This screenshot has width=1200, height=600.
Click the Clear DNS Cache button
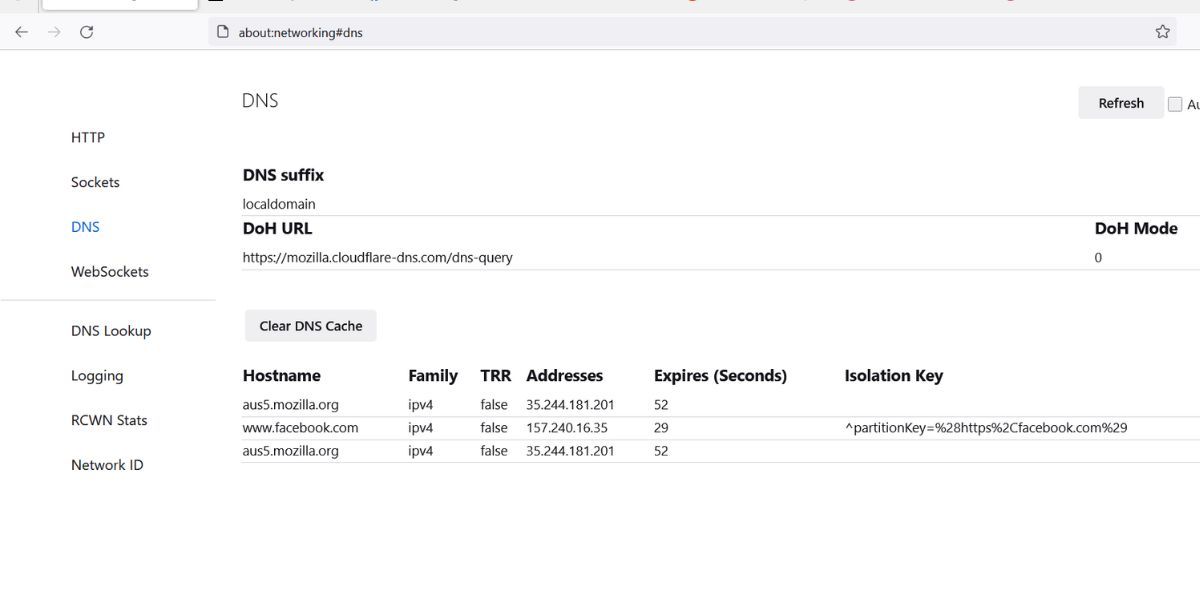click(x=310, y=325)
